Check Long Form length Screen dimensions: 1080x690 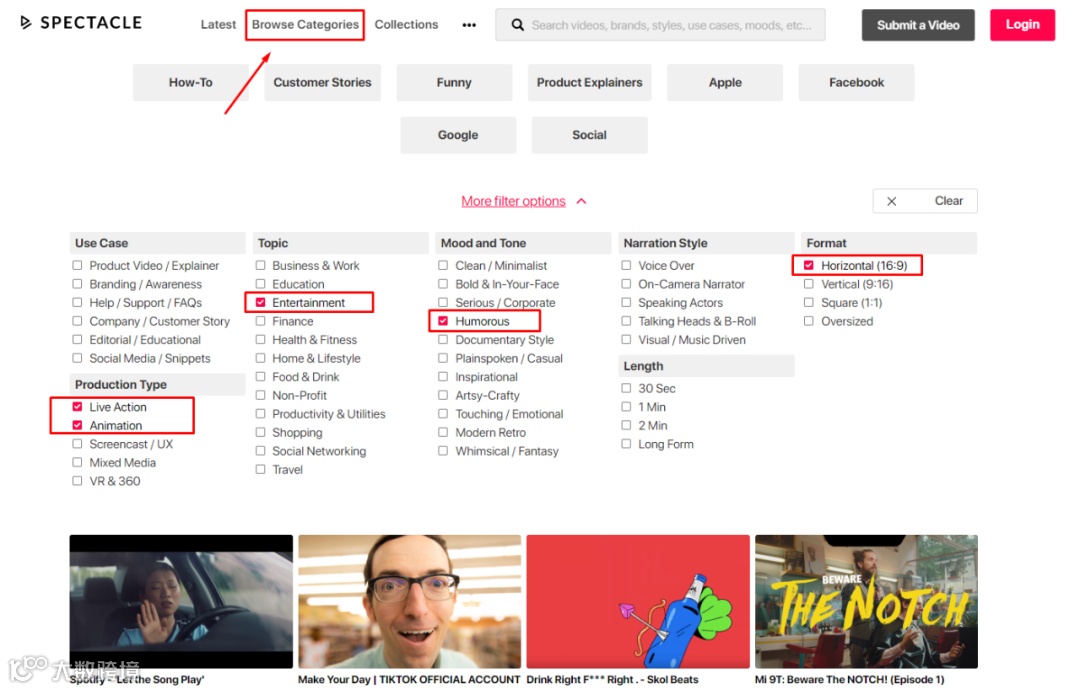[626, 444]
